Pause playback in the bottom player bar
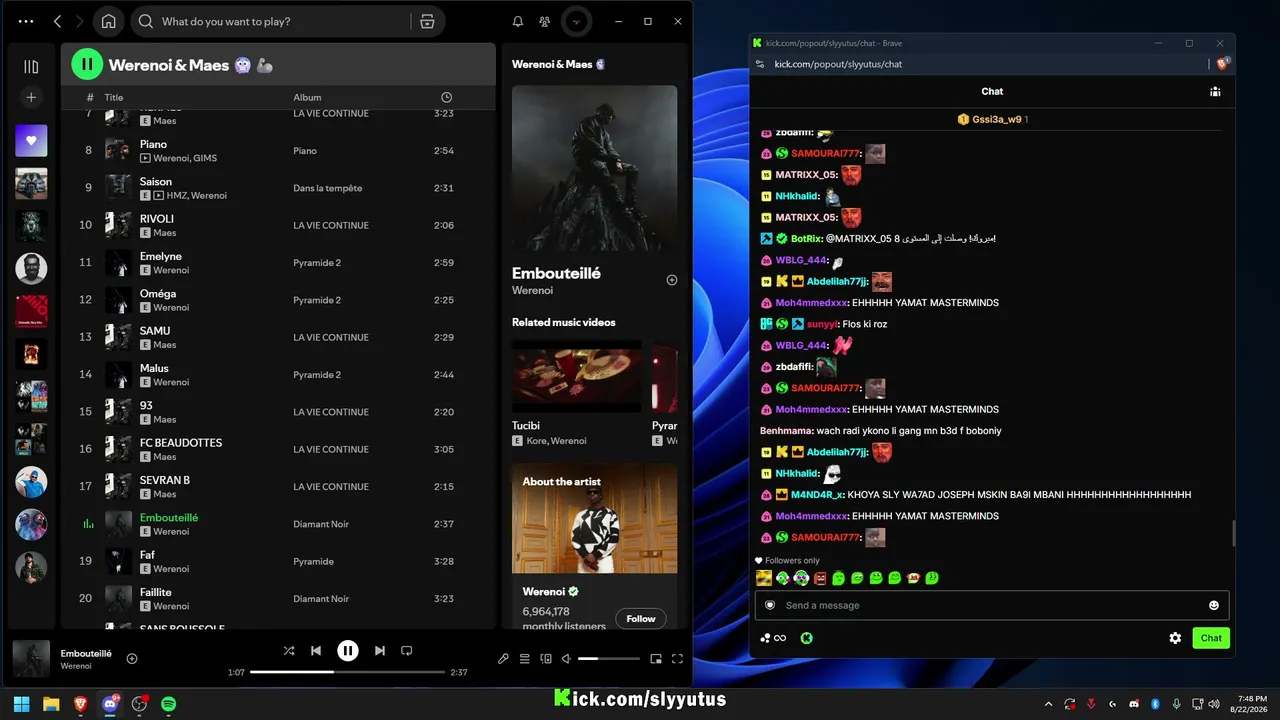Viewport: 1280px width, 720px height. 348,651
